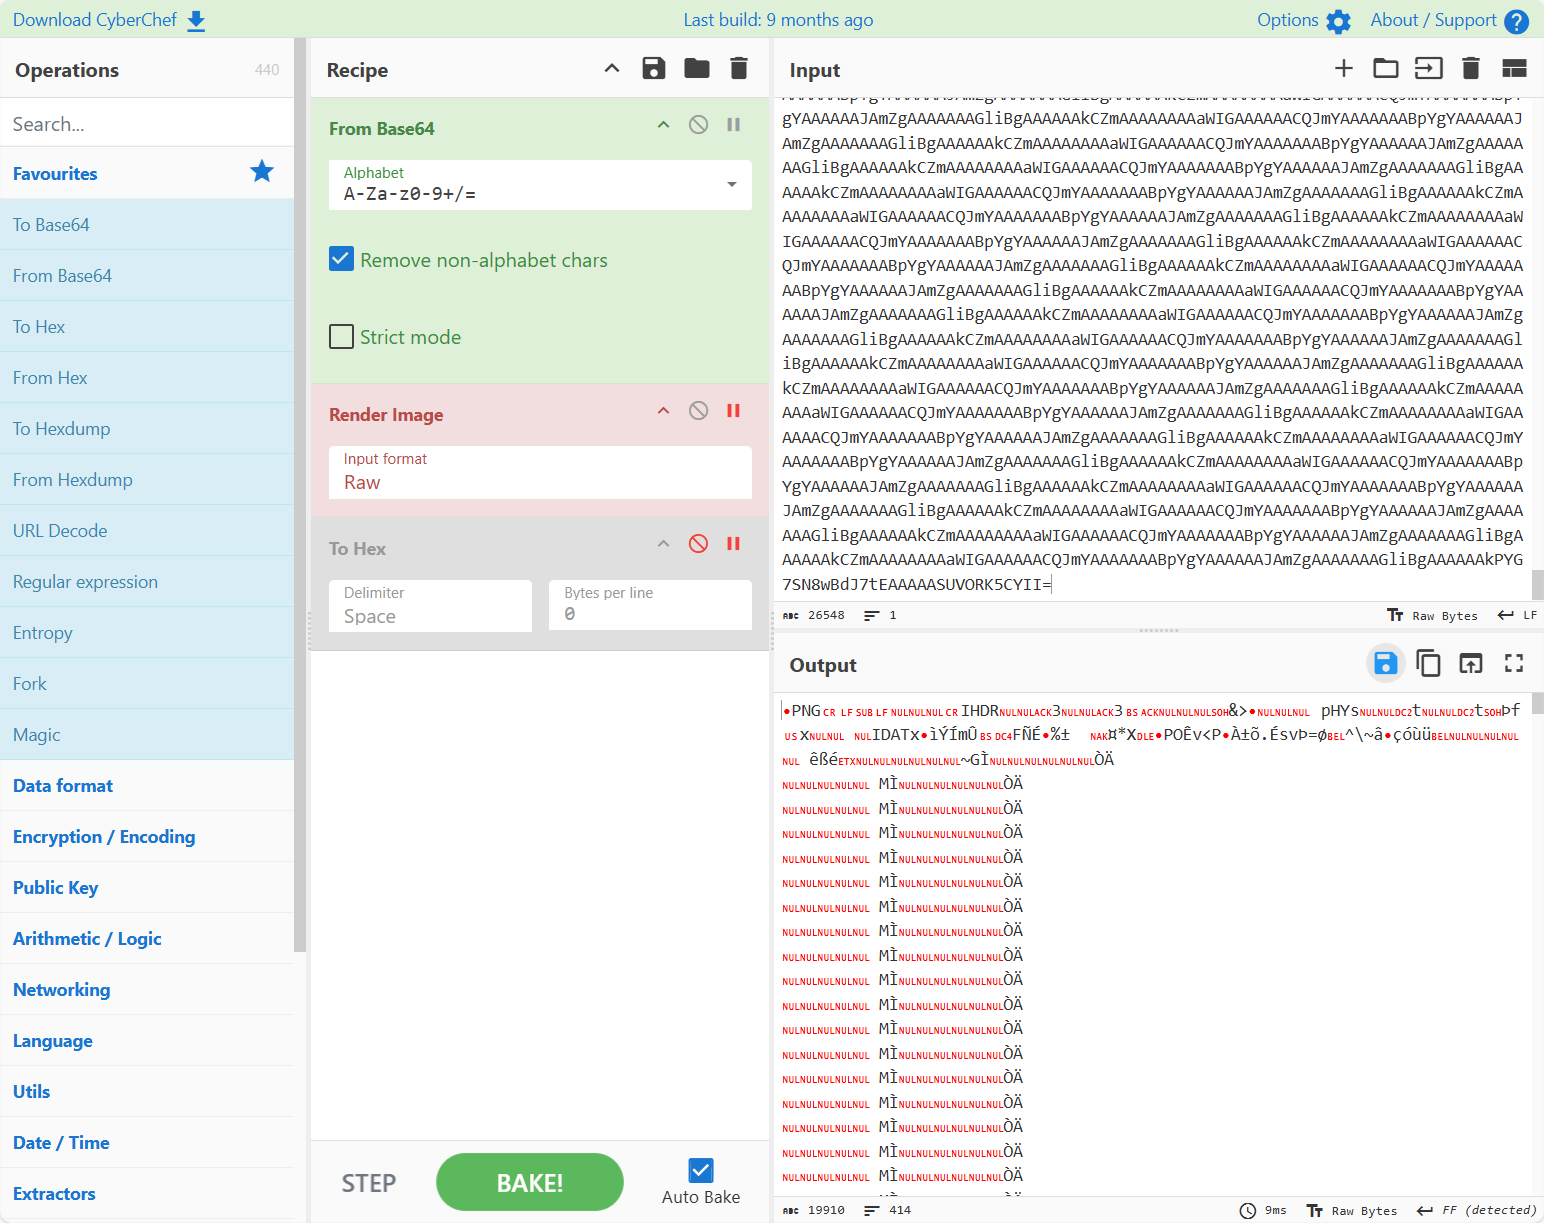Expand the Data format category
The height and width of the screenshot is (1223, 1544).
(x=63, y=786)
